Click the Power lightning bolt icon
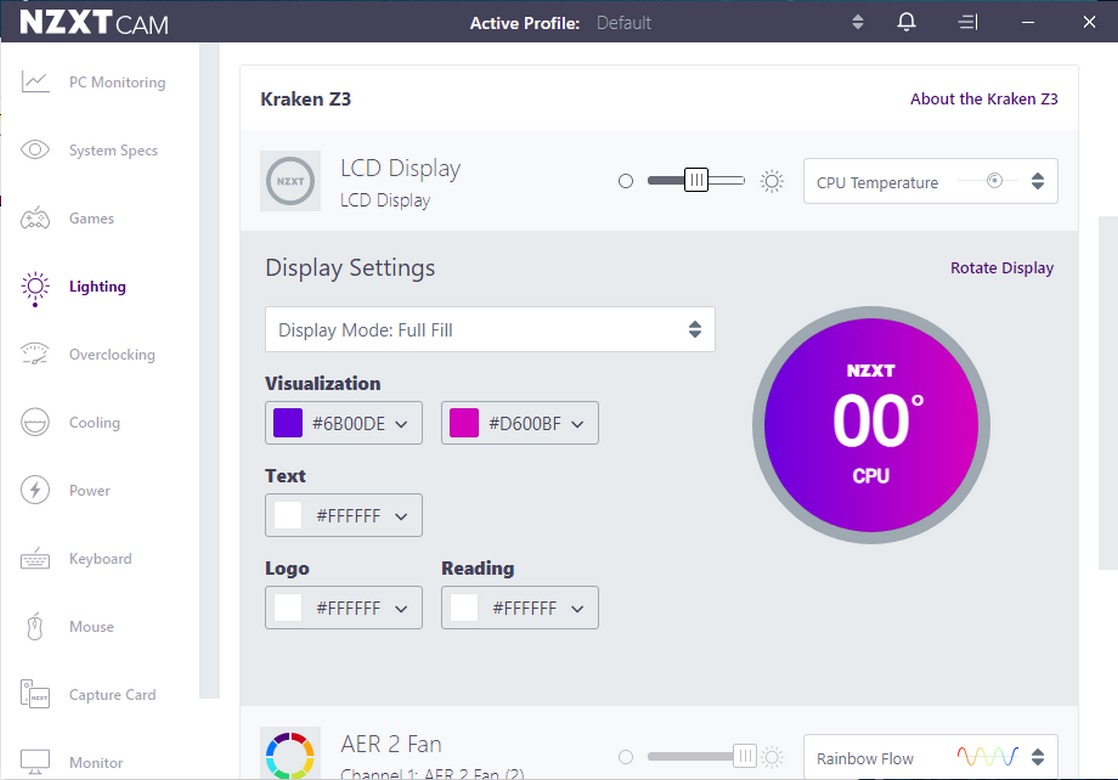The height and width of the screenshot is (780, 1118). click(35, 490)
